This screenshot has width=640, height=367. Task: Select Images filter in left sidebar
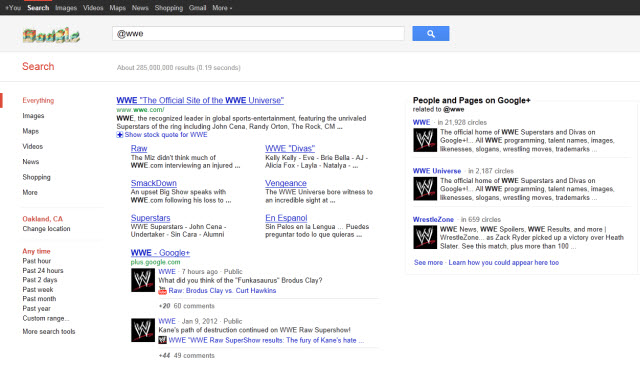click(33, 116)
